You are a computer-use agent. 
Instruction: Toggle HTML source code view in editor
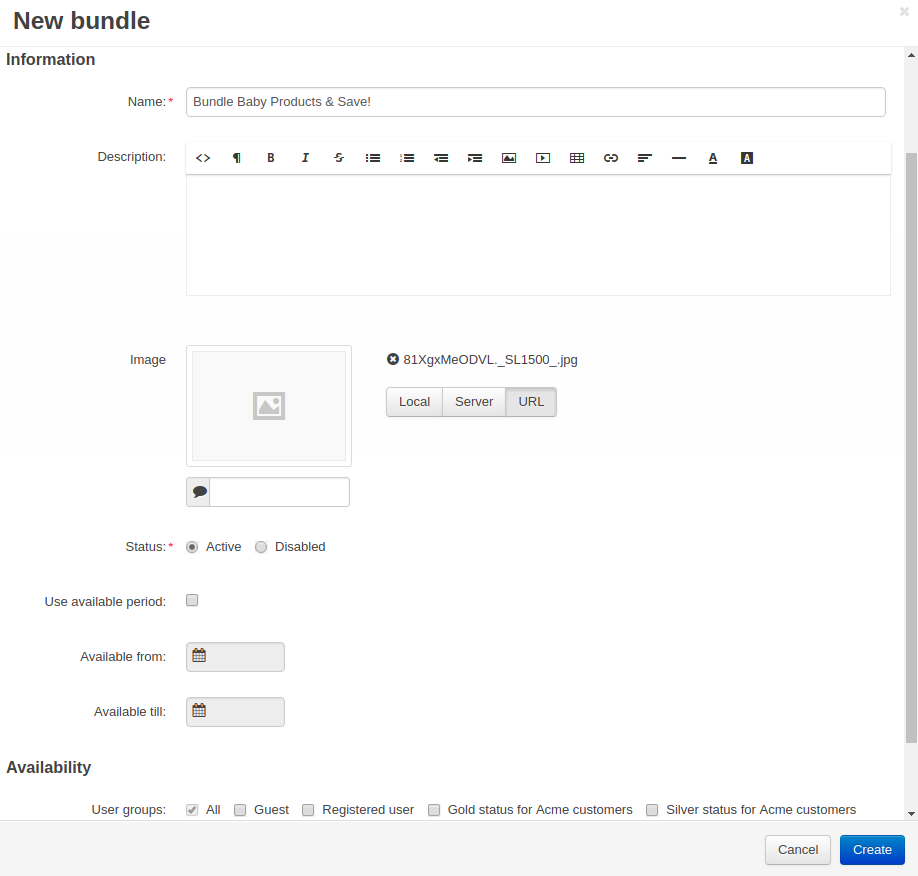pos(203,158)
